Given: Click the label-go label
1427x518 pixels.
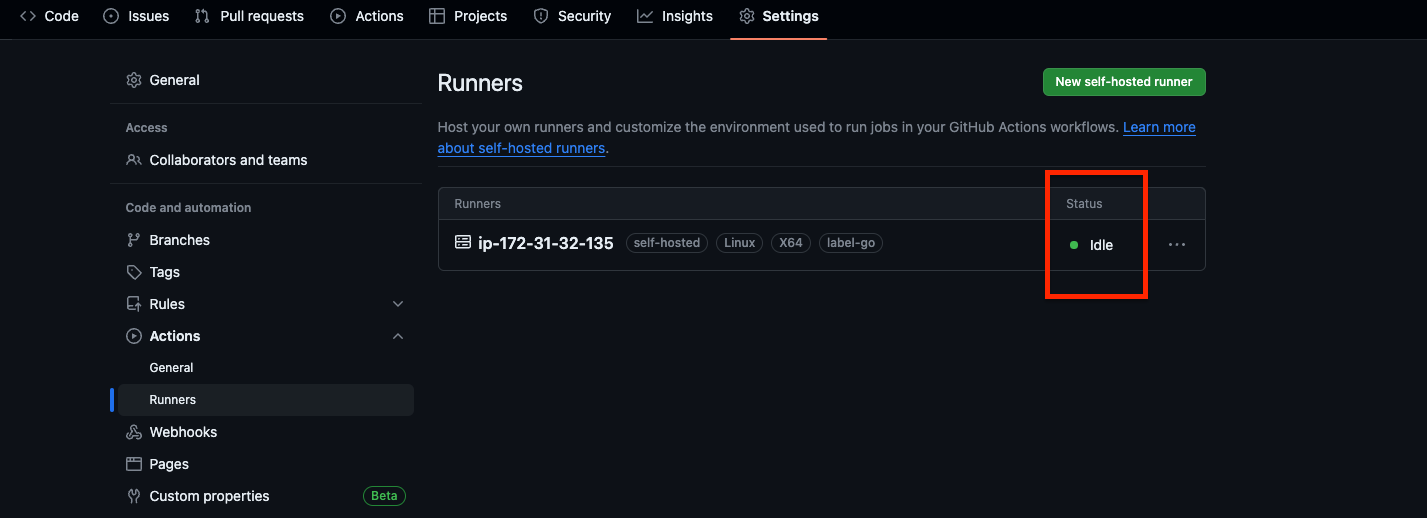Looking at the screenshot, I should tap(851, 243).
